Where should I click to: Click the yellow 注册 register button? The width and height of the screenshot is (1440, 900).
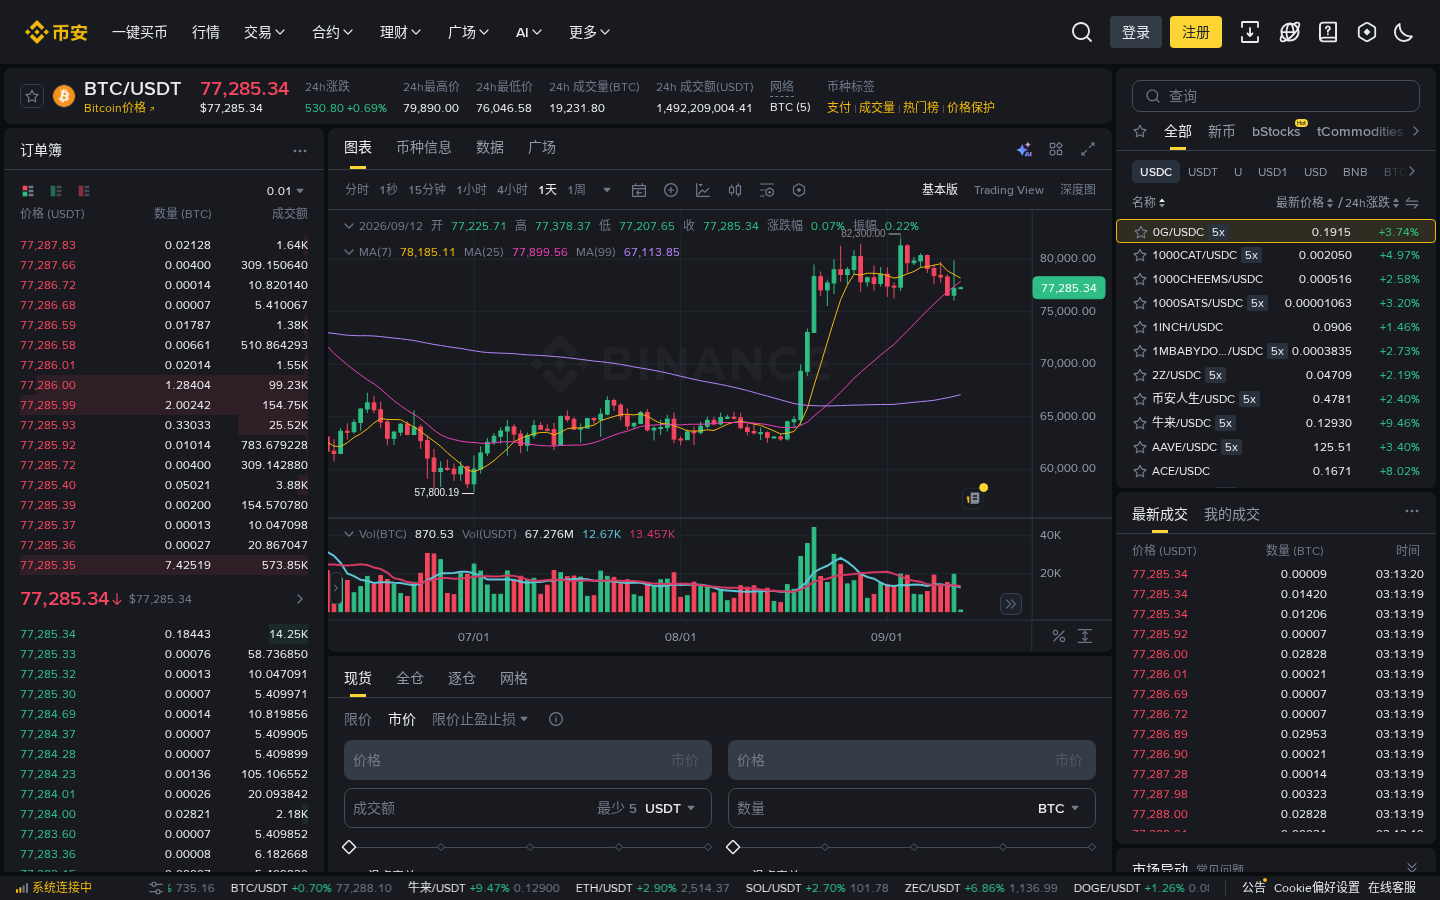click(1196, 32)
